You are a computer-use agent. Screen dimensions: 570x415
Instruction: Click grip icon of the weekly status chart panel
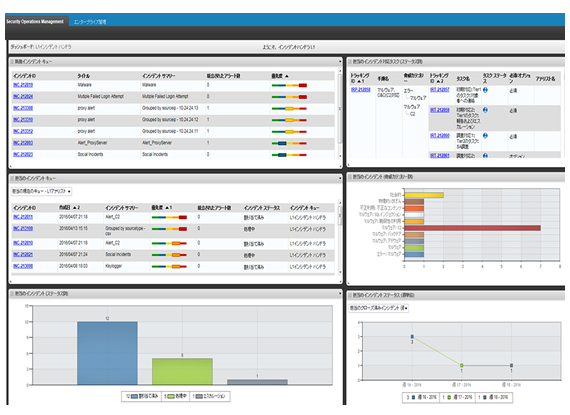350,295
